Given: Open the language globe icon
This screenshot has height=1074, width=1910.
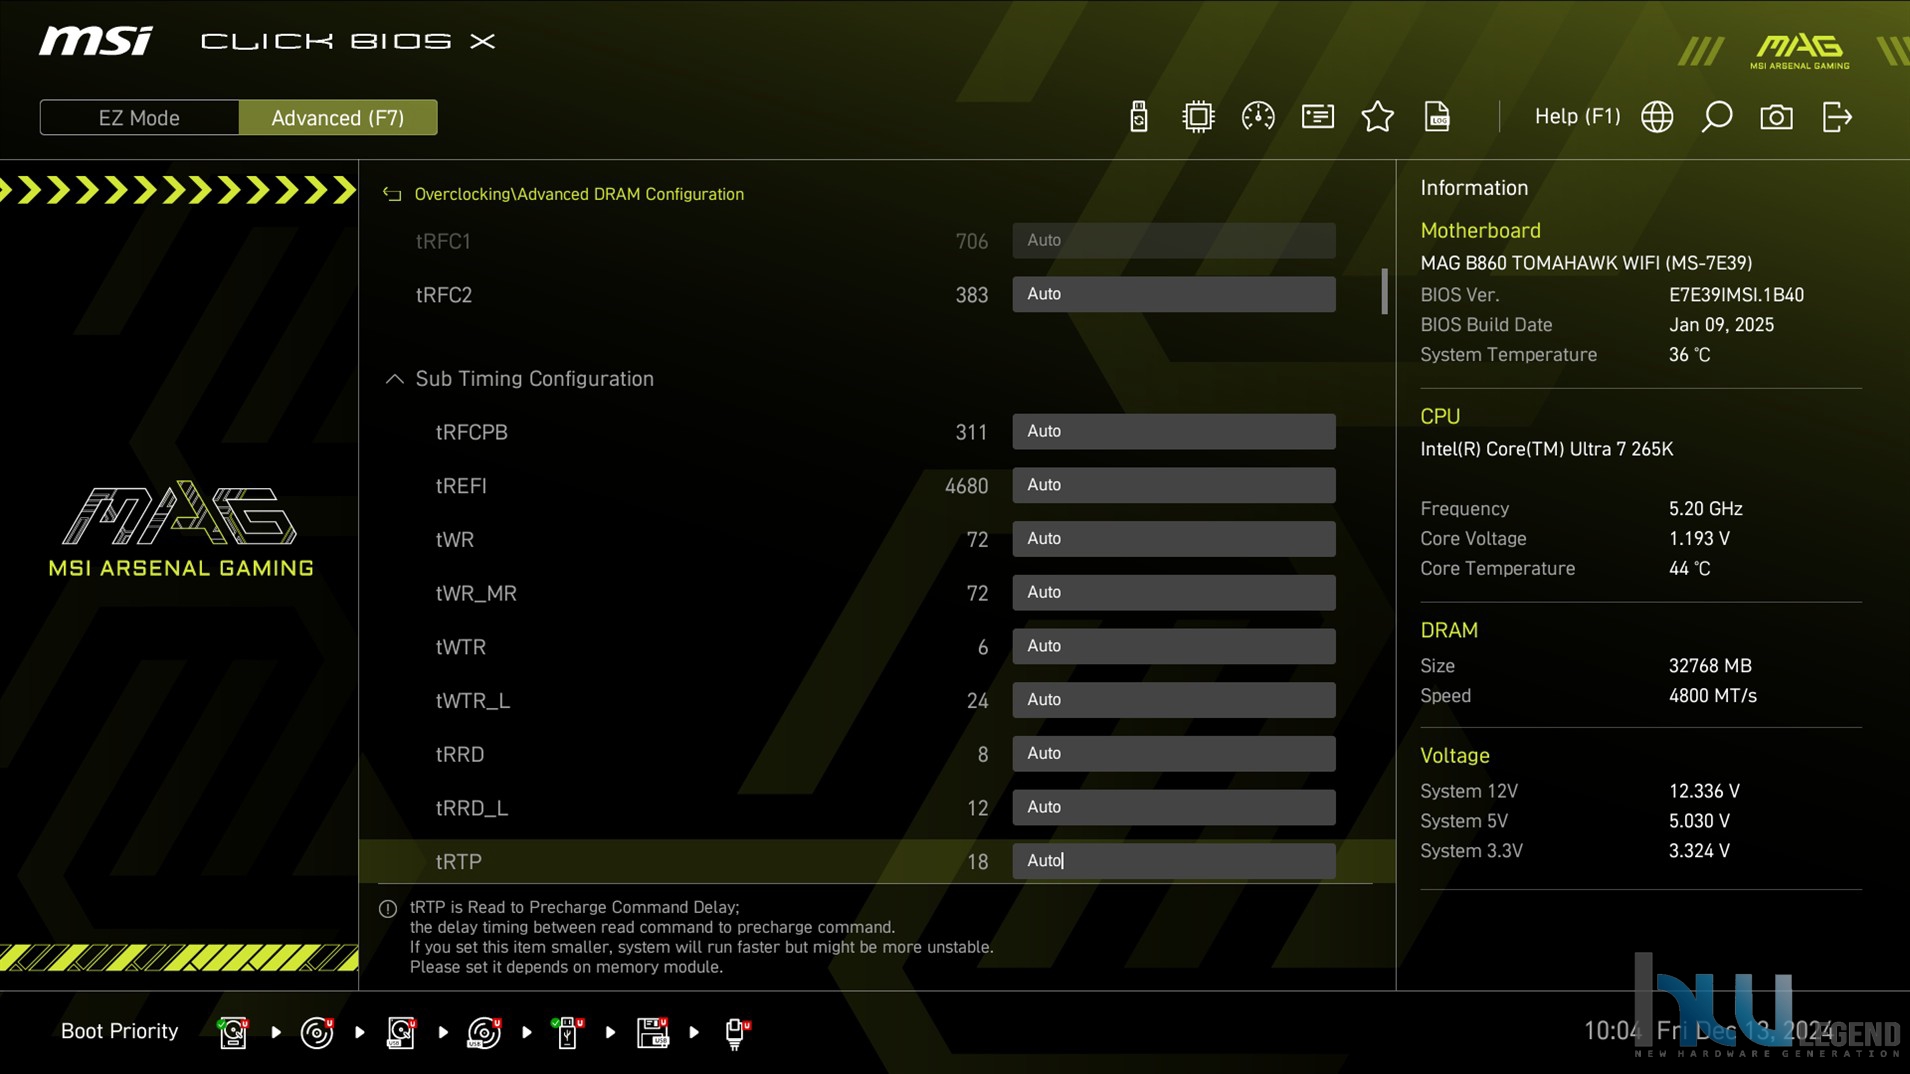Looking at the screenshot, I should coord(1657,117).
